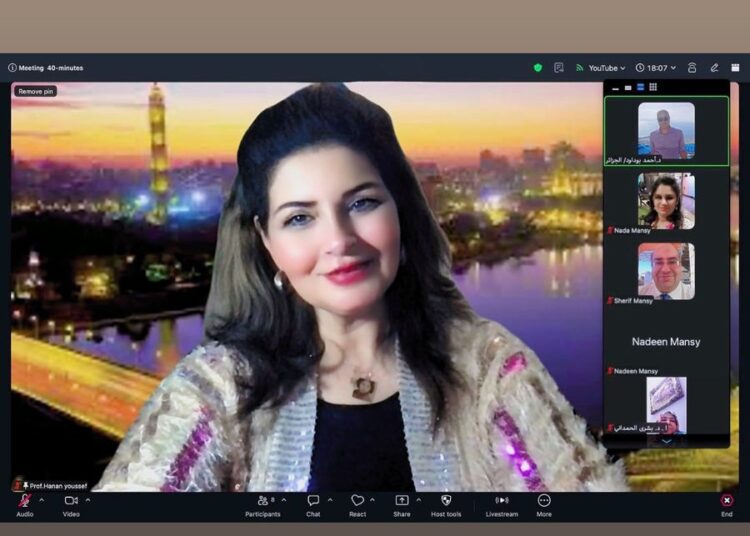This screenshot has height=536, width=750.
Task: Remove pin from main video
Action: point(36,91)
